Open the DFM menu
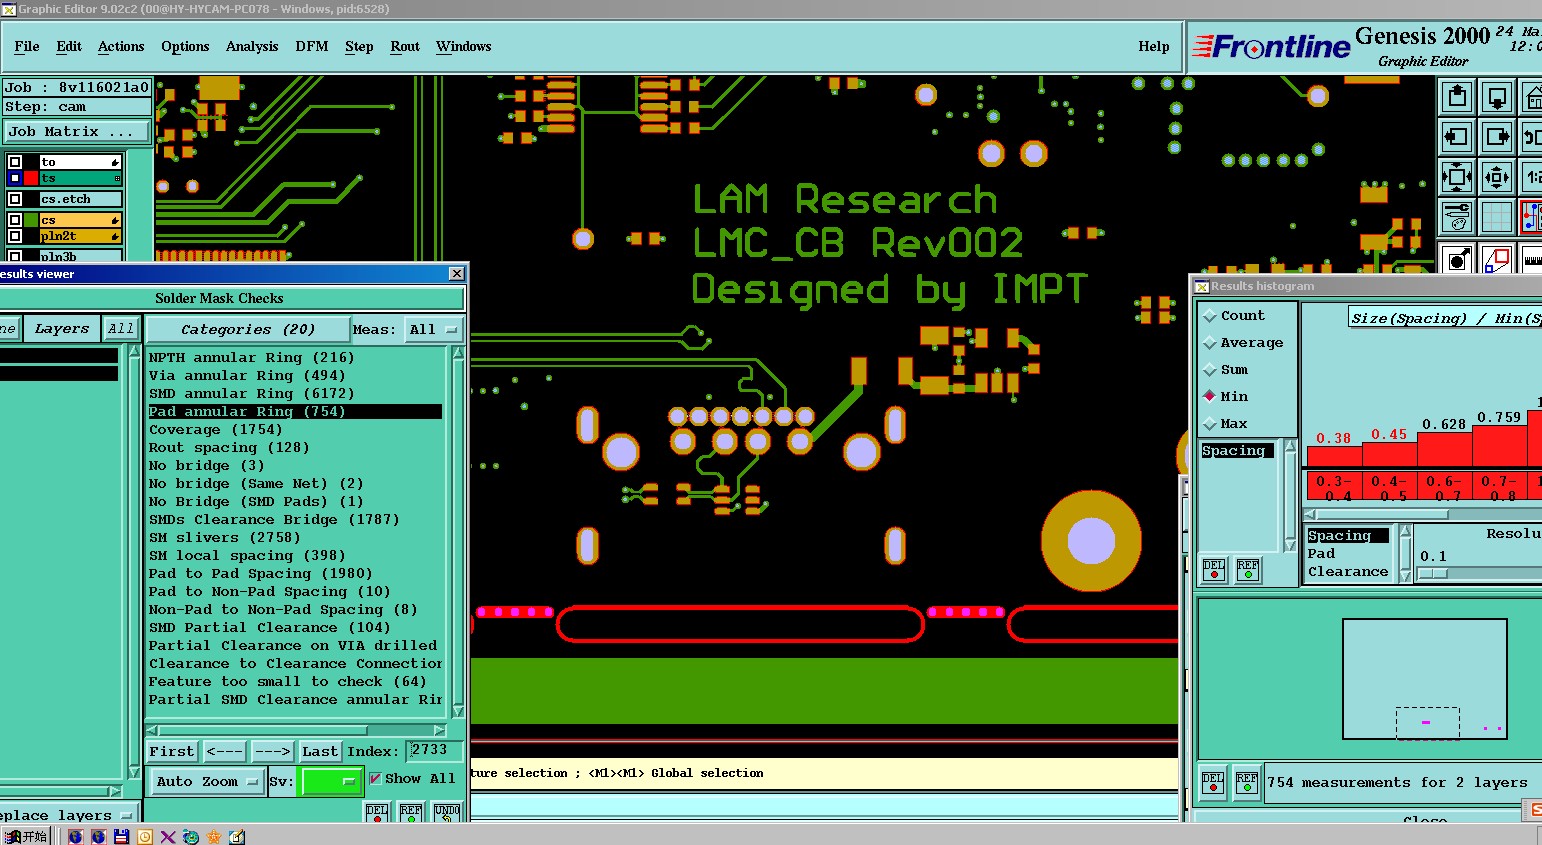 (312, 46)
